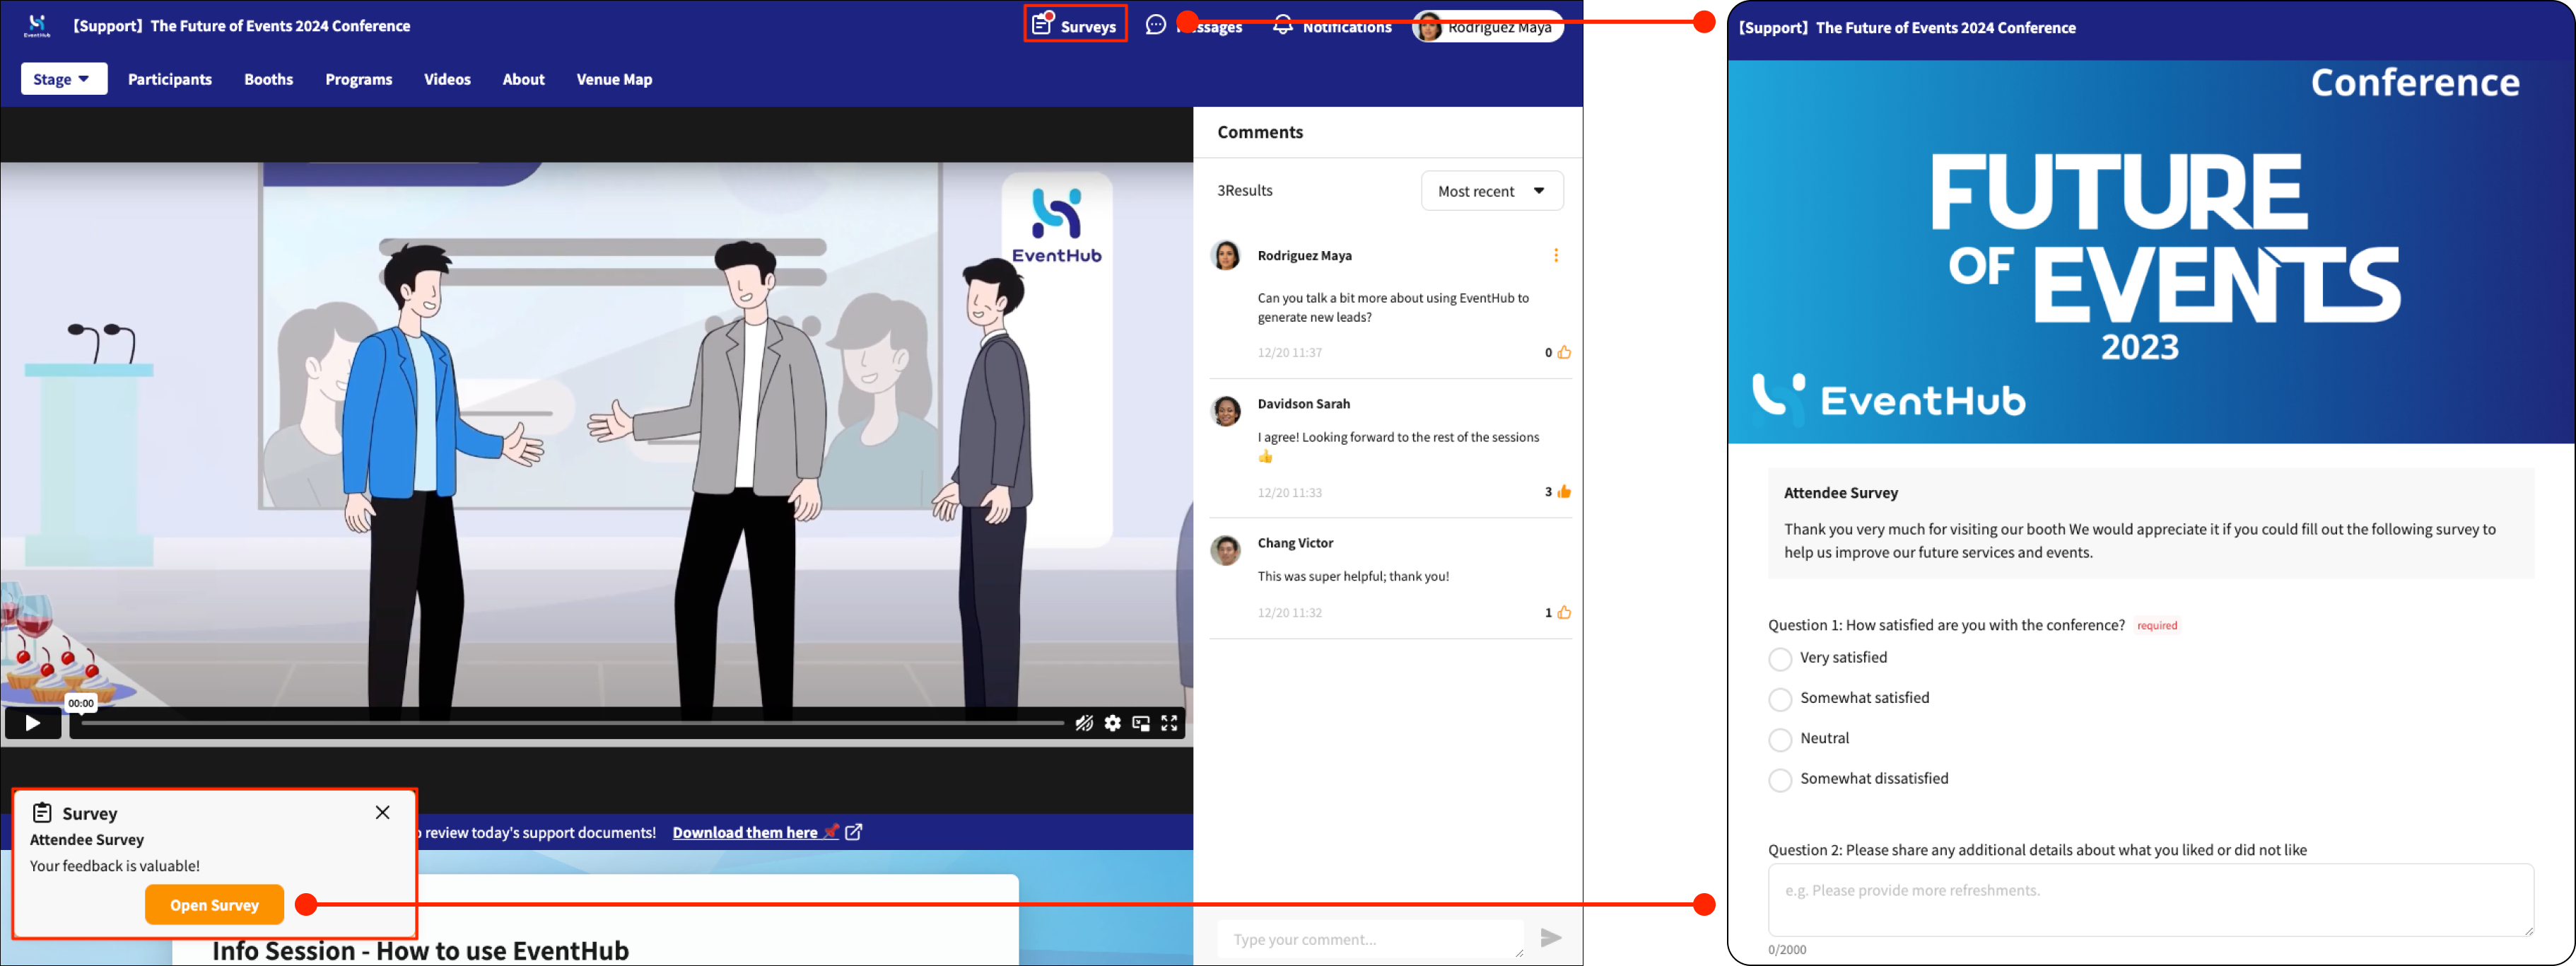Click the 3Results count text

[x=1244, y=190]
